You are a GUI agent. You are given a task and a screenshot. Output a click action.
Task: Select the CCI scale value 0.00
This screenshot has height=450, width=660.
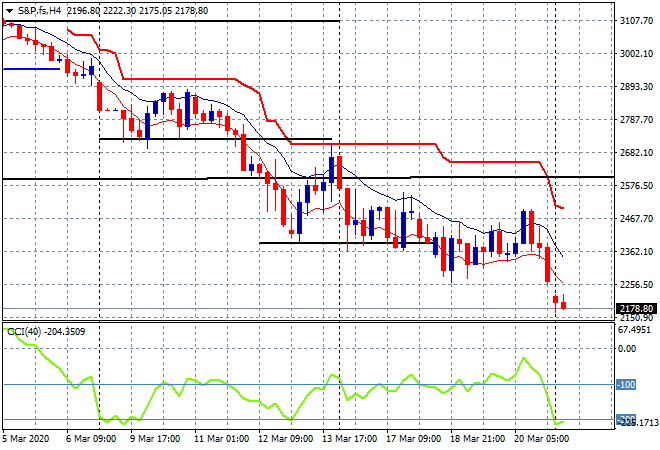[x=627, y=349]
